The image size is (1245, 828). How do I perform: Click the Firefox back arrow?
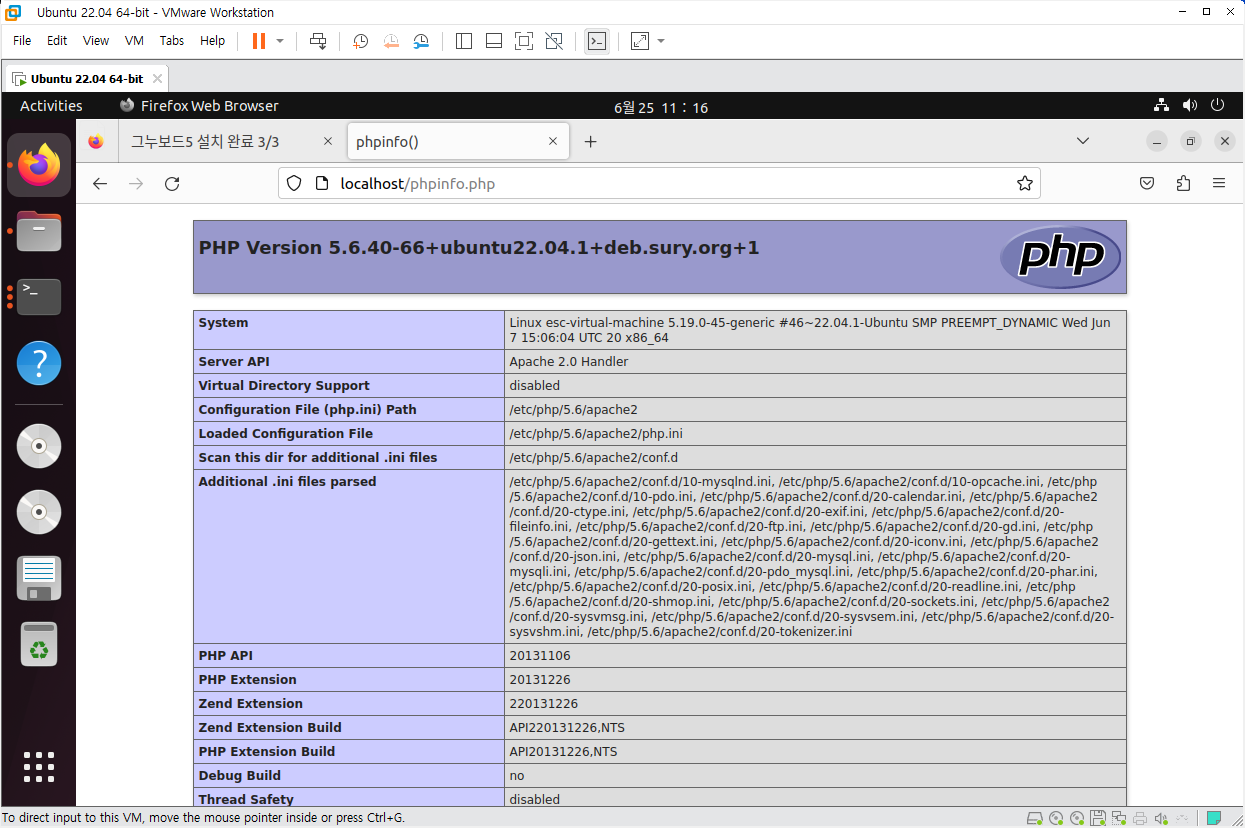[x=100, y=184]
